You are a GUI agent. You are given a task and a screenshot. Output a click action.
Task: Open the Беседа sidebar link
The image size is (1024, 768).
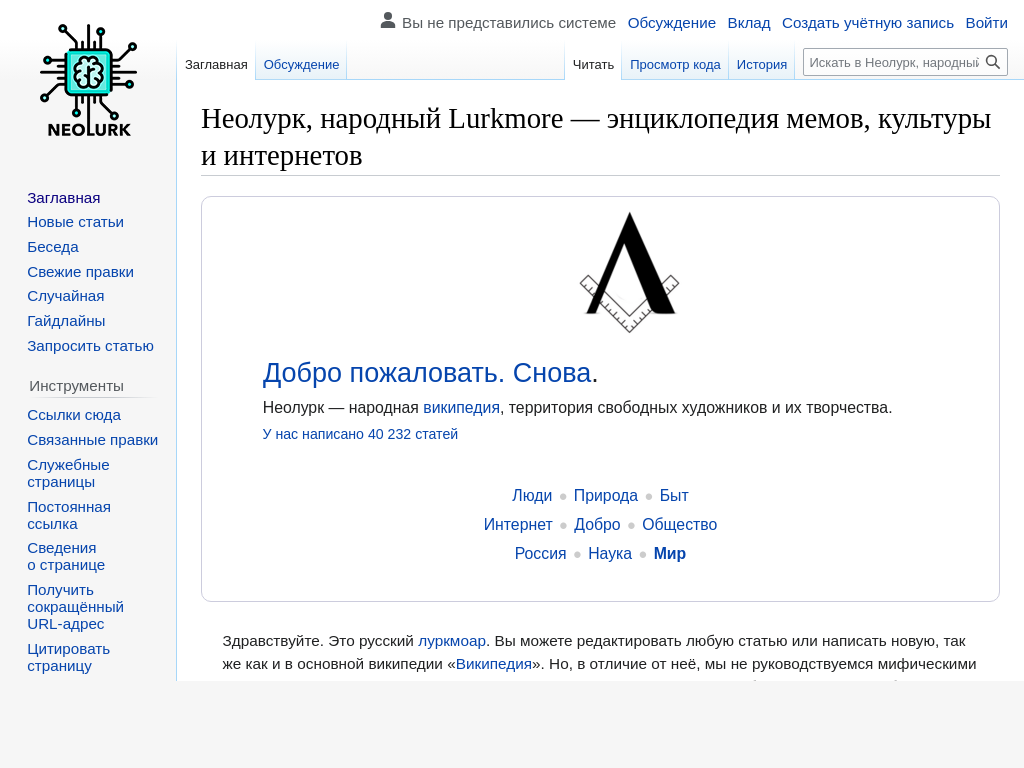53,247
